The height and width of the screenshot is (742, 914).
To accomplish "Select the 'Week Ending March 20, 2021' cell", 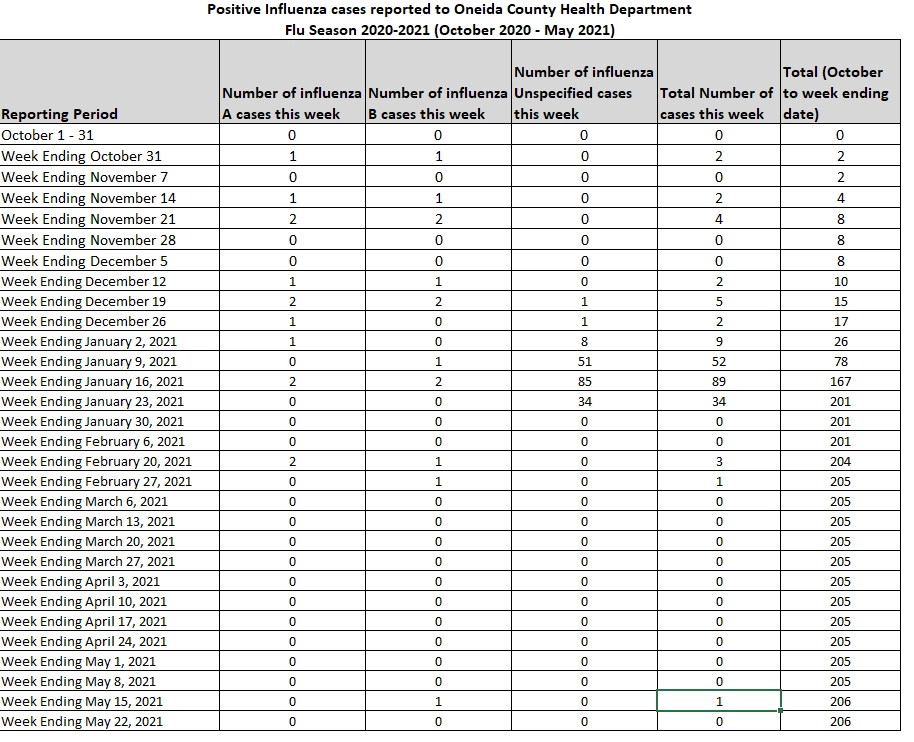I will tap(110, 541).
